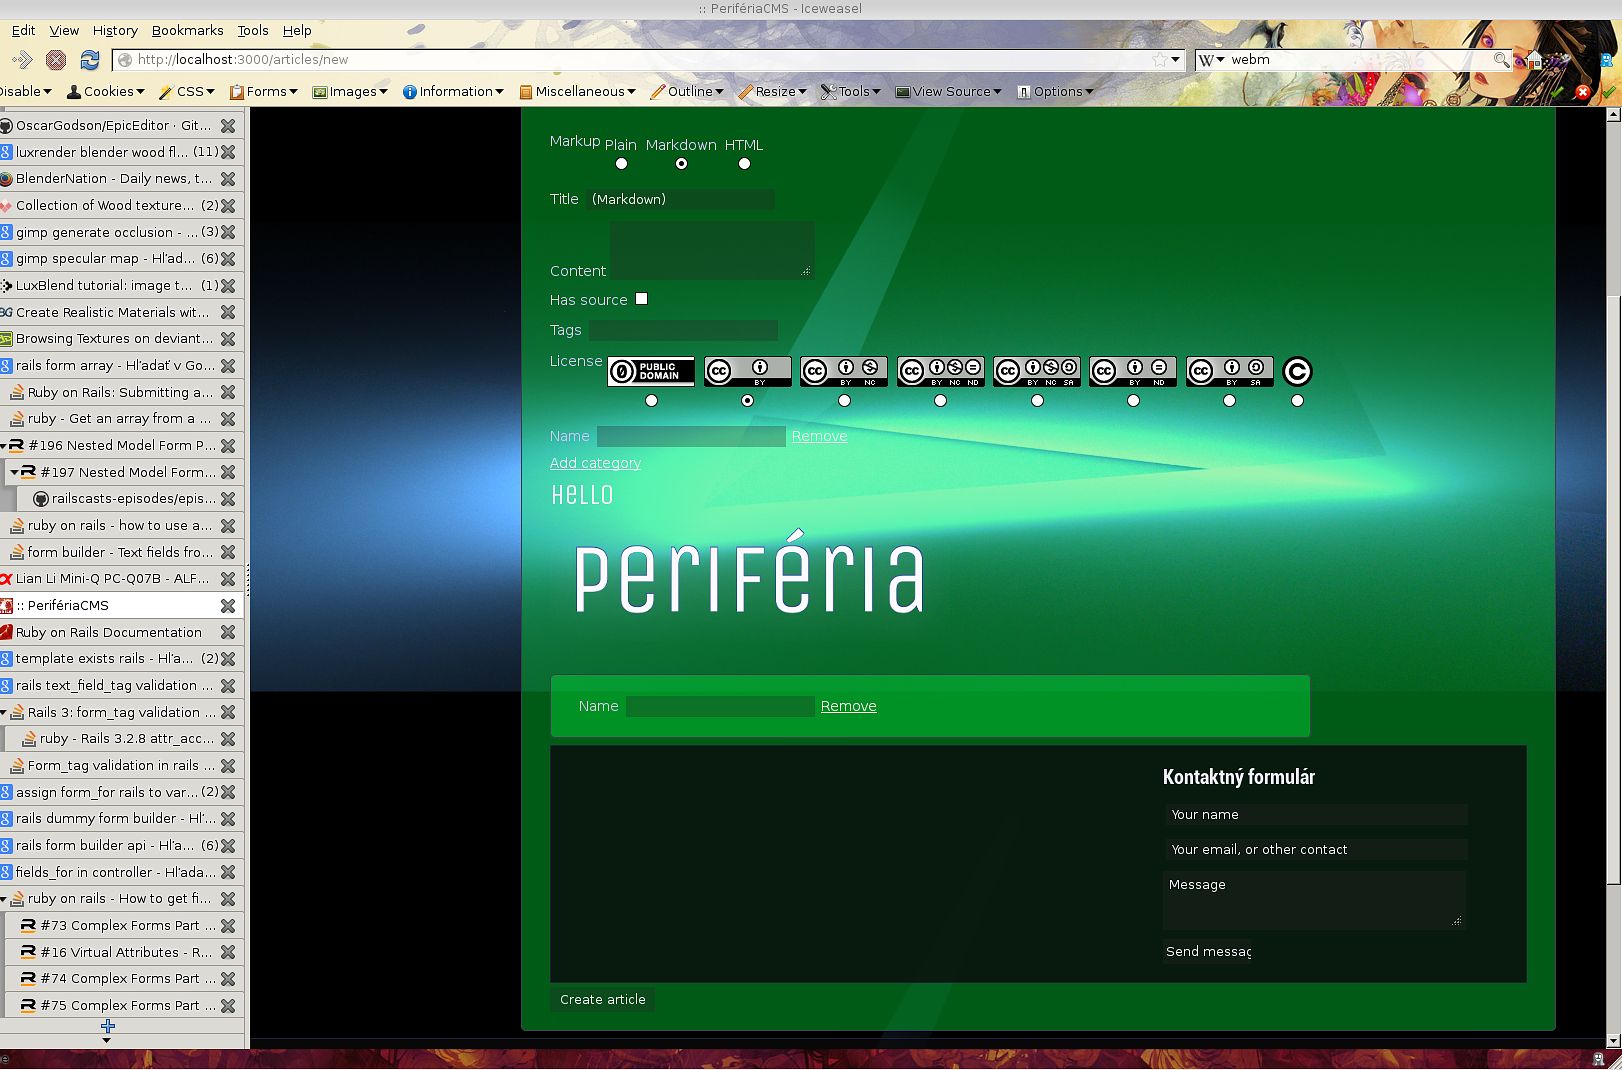Open the View menu

(x=64, y=31)
